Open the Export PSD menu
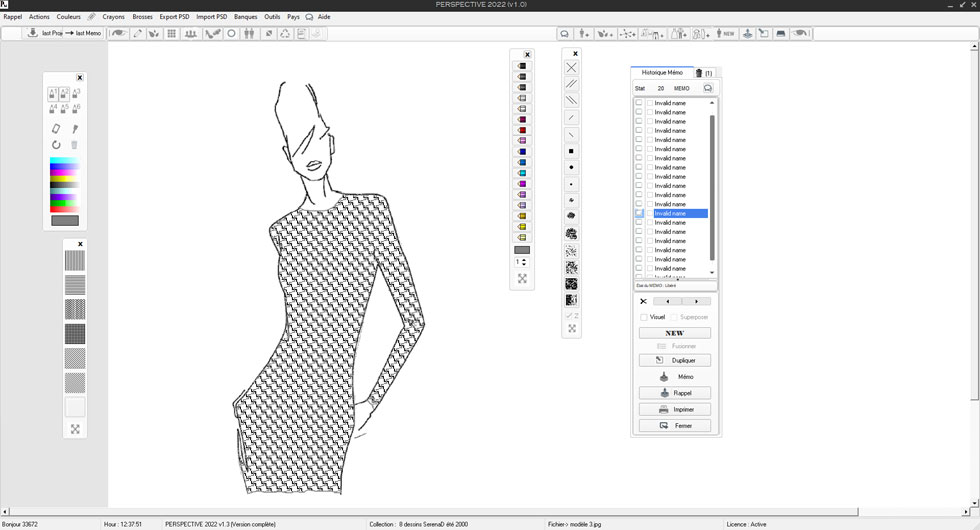 coord(174,17)
